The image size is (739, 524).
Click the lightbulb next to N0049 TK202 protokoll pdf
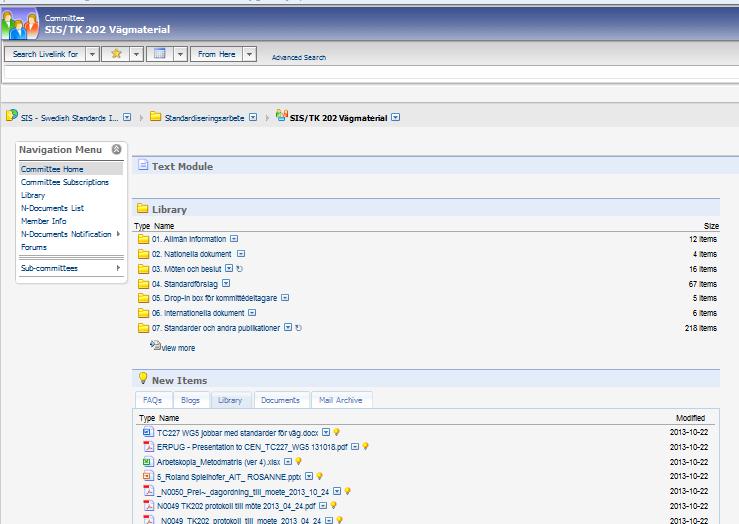click(x=334, y=505)
